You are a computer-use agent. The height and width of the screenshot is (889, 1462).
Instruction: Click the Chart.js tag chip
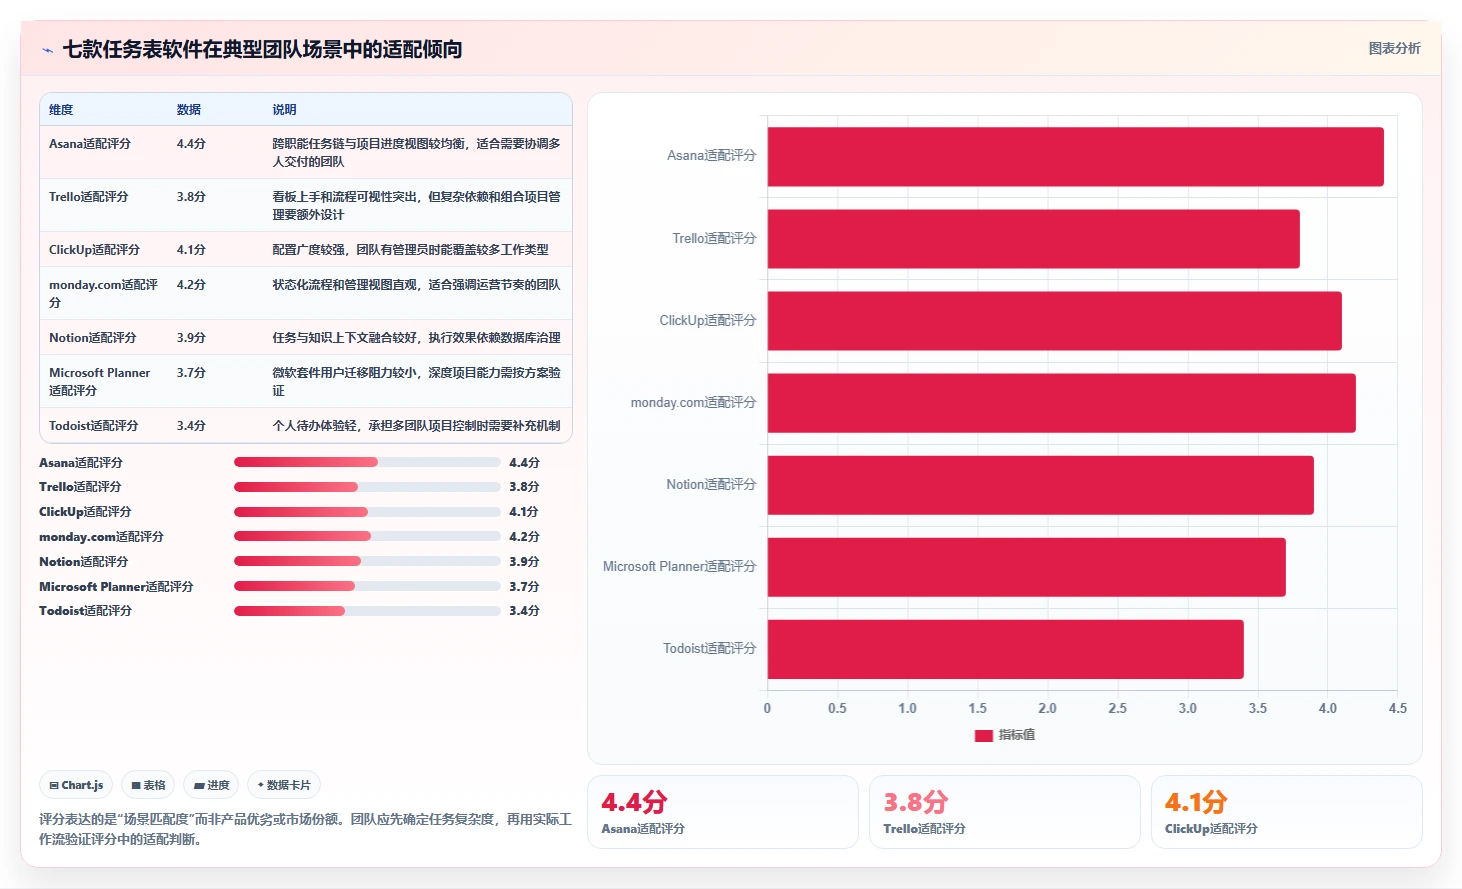tap(77, 785)
